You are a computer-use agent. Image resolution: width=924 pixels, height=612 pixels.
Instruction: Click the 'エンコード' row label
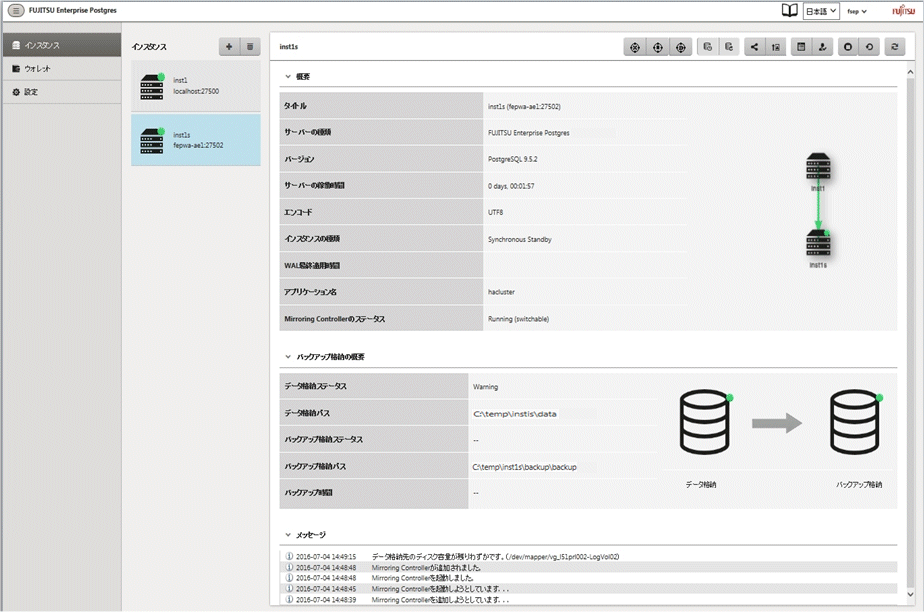(x=298, y=213)
